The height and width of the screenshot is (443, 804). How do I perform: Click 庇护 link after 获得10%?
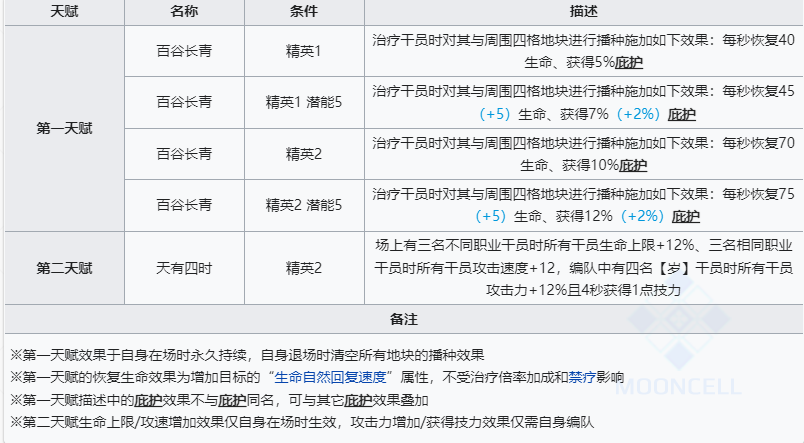633,165
